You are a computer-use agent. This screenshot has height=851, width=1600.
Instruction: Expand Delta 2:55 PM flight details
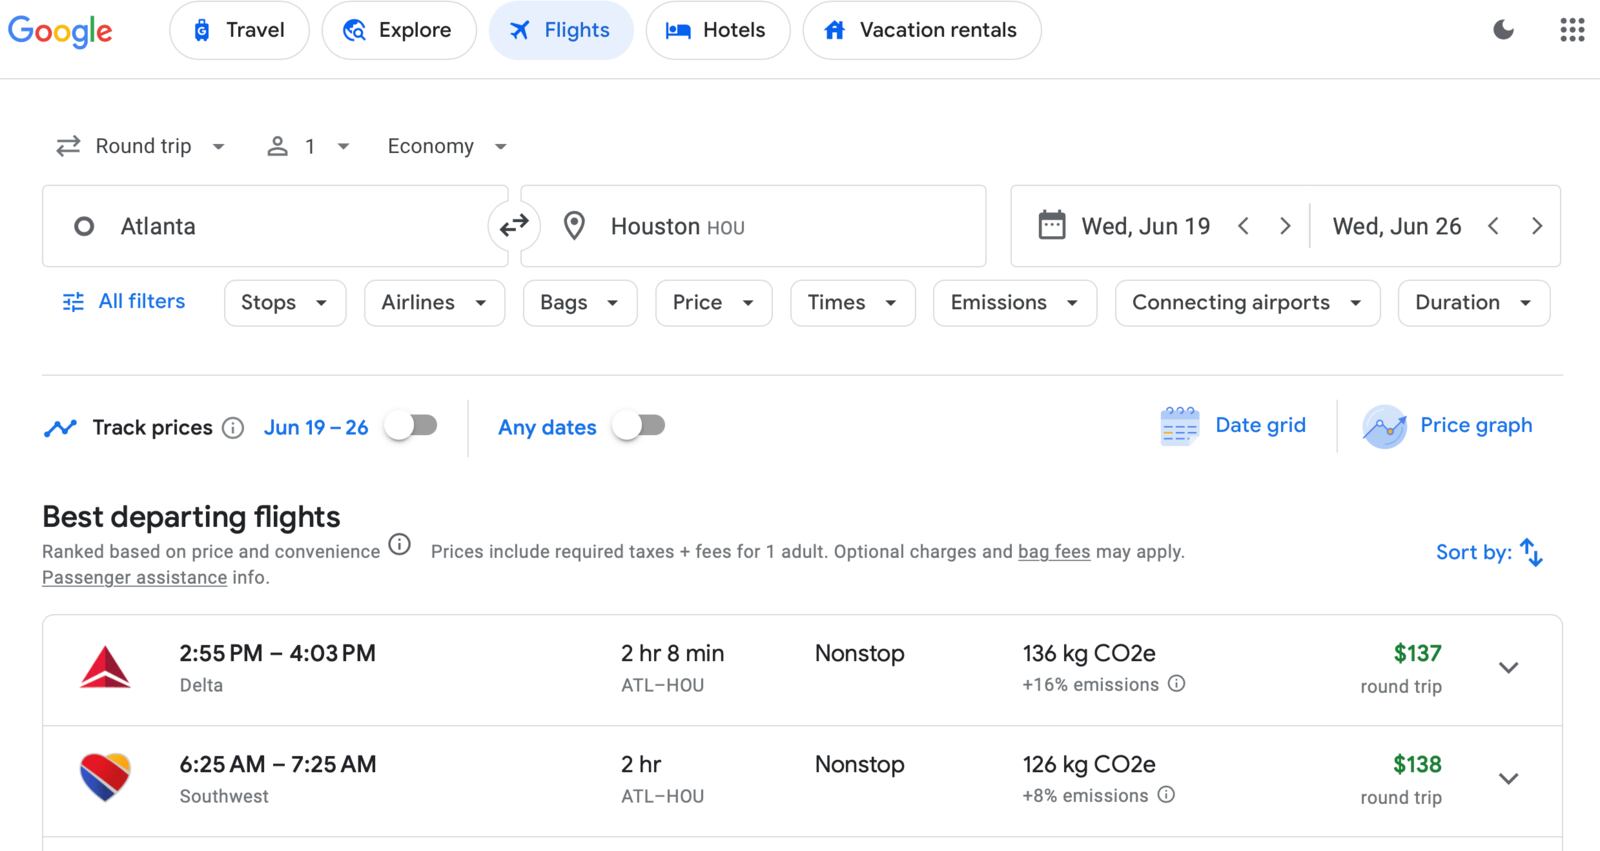pyautogui.click(x=1509, y=668)
